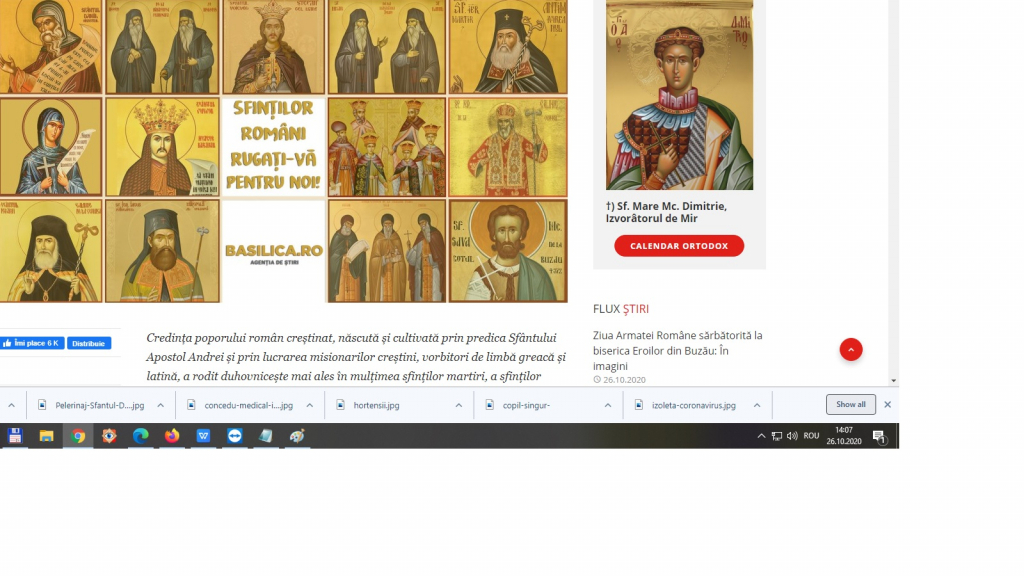The width and height of the screenshot is (1024, 576).
Task: Click the CALENDAR ORTODOX button
Action: tap(679, 246)
